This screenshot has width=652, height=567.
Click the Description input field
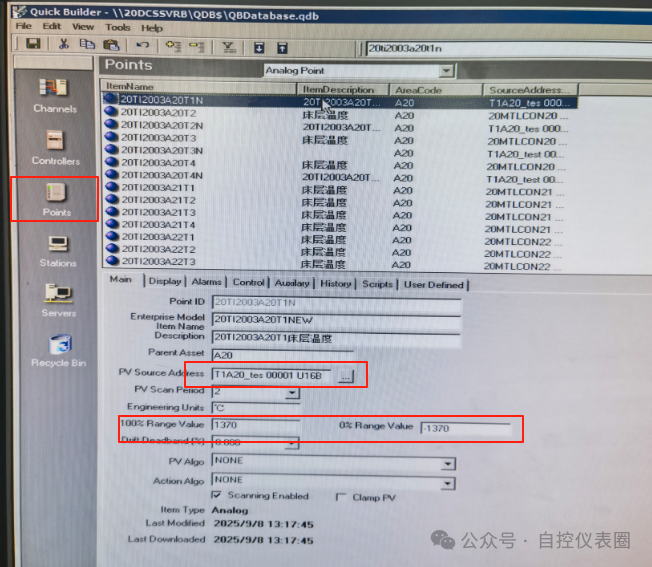336,338
